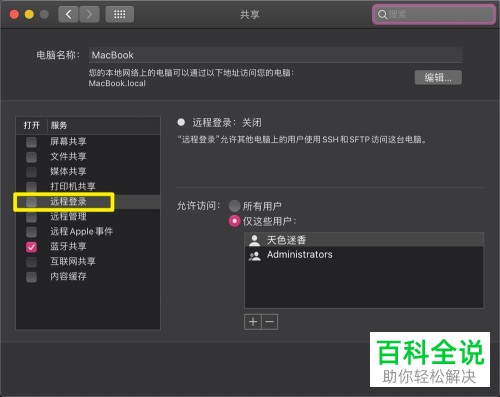The height and width of the screenshot is (397, 500).
Task: Remove the selected user with the minus button
Action: 270,322
